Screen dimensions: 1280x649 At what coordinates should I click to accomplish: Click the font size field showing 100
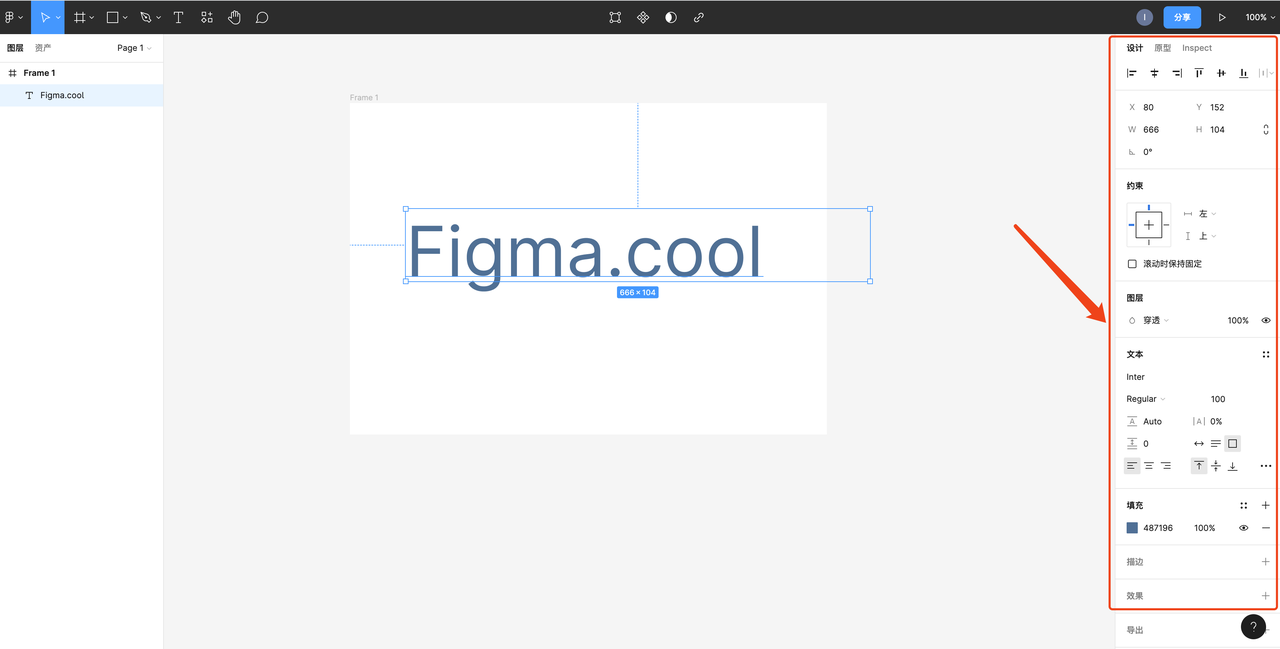1217,399
